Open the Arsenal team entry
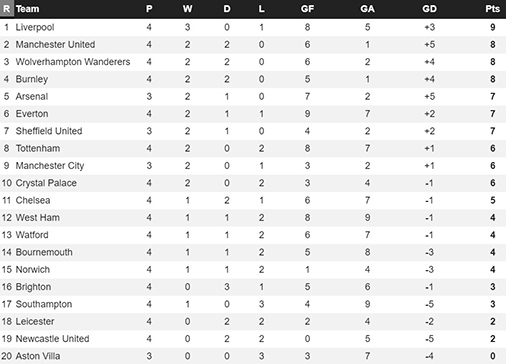This screenshot has width=506, height=364. [x=32, y=97]
